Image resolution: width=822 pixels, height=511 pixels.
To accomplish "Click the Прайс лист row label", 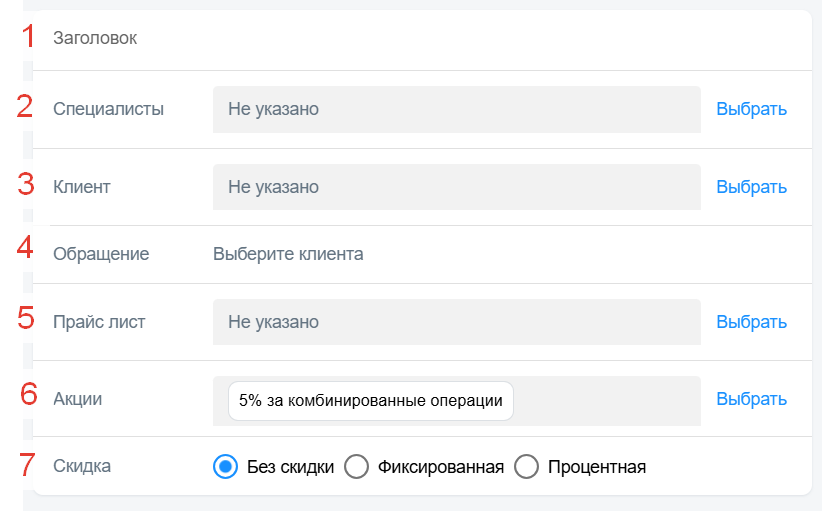I will click(x=99, y=322).
